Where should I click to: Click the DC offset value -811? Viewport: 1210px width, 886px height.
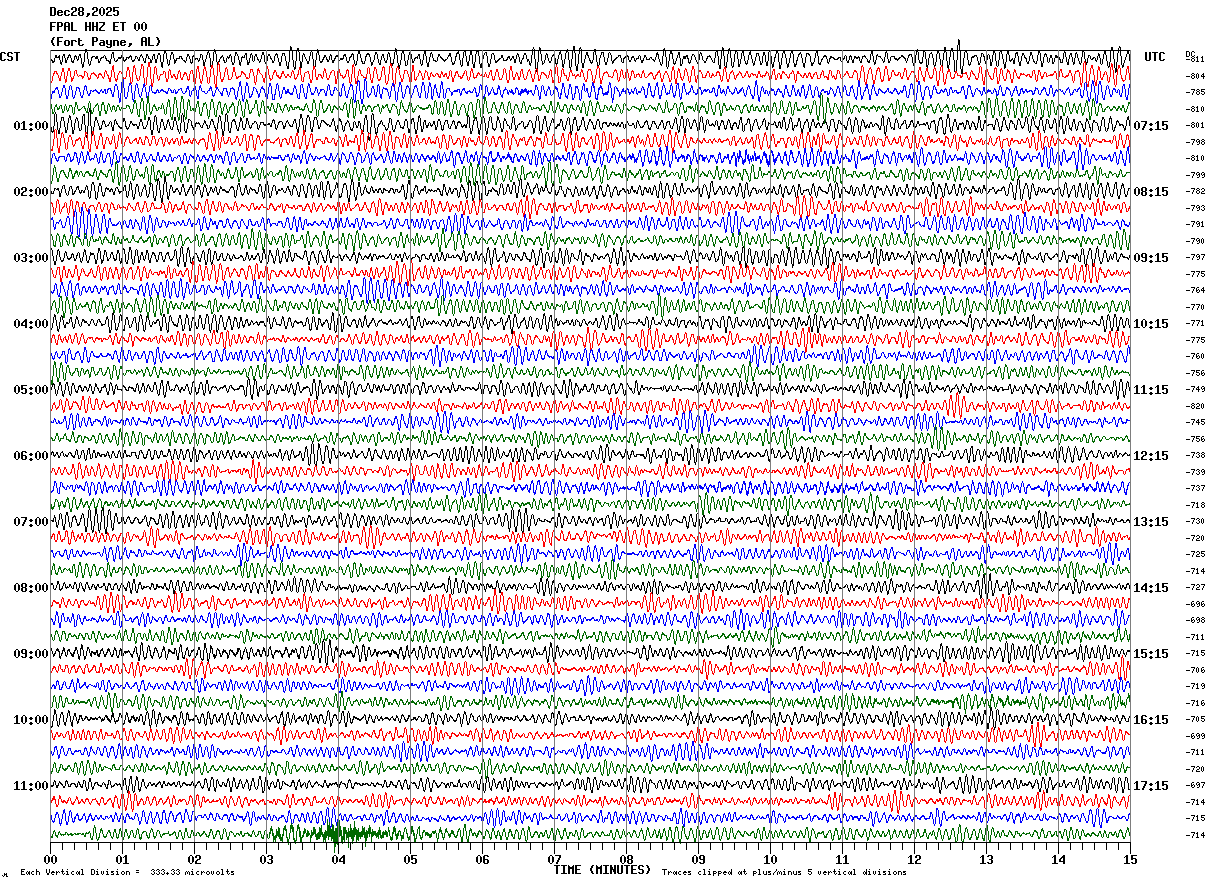1196,60
